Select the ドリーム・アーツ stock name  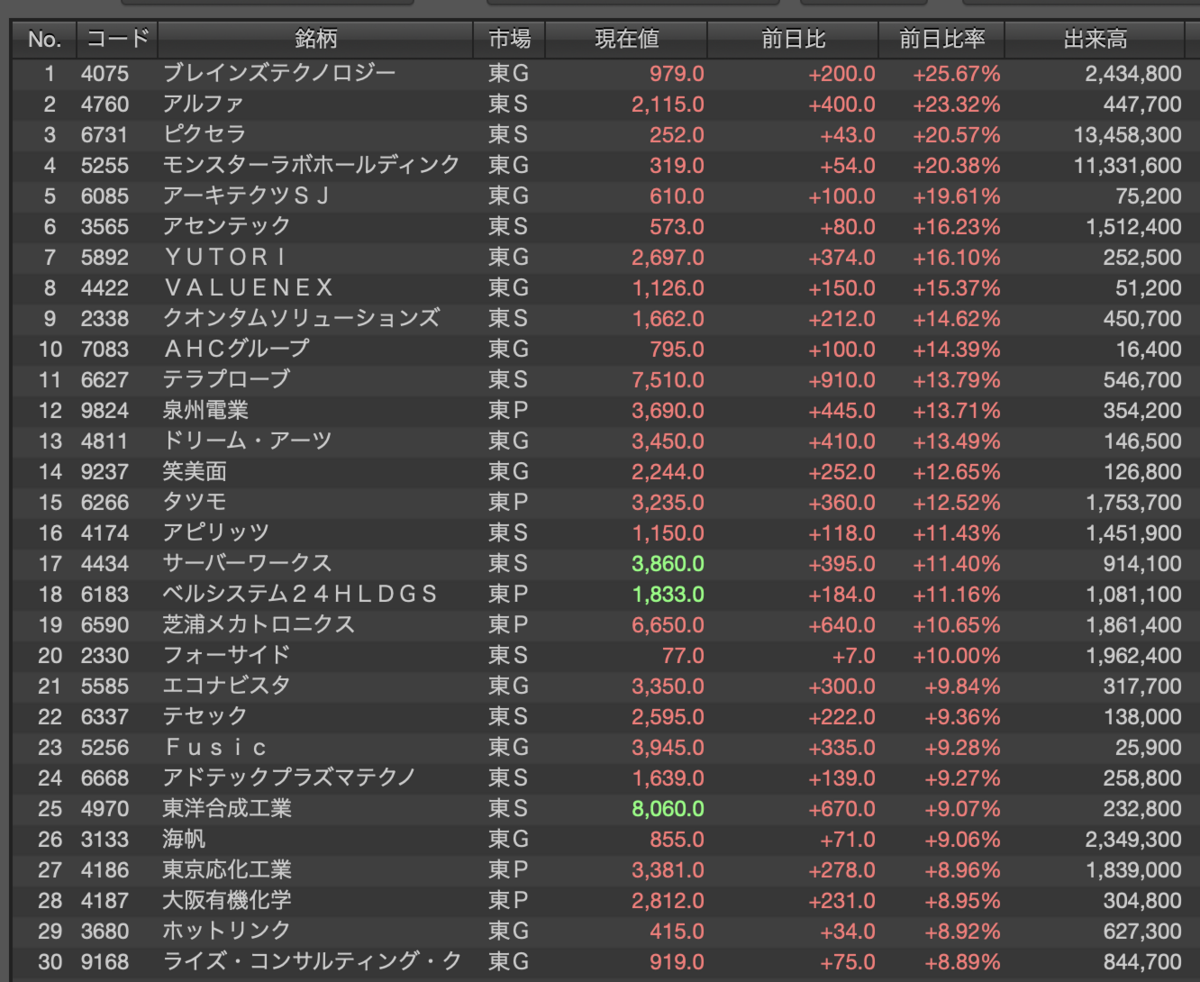point(247,441)
